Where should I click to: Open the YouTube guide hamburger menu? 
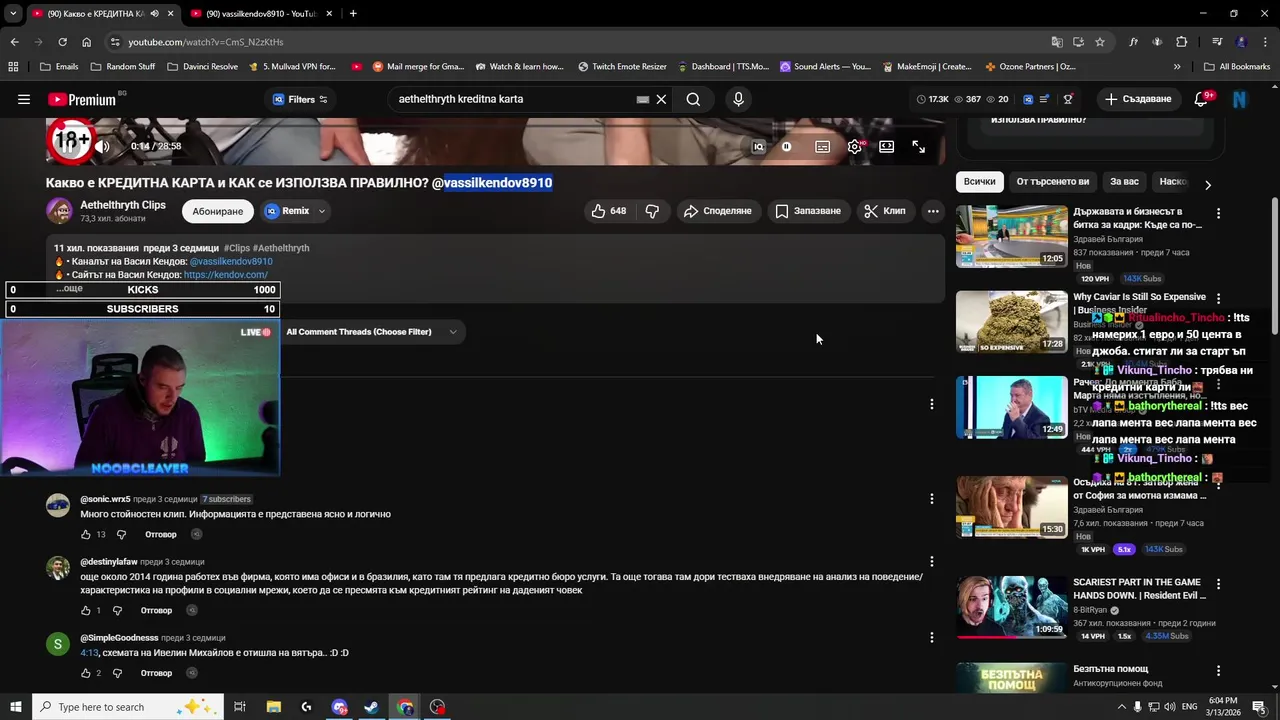24,99
